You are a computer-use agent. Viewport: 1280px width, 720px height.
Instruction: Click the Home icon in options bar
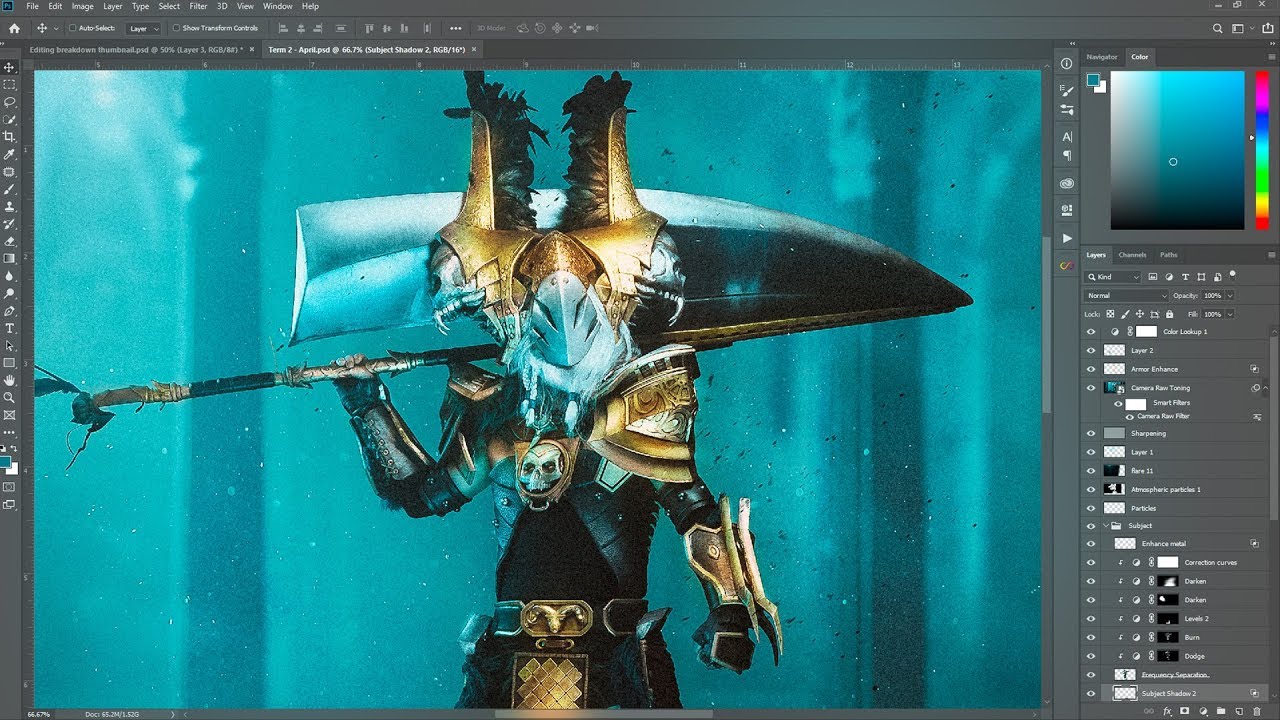pyautogui.click(x=14, y=28)
